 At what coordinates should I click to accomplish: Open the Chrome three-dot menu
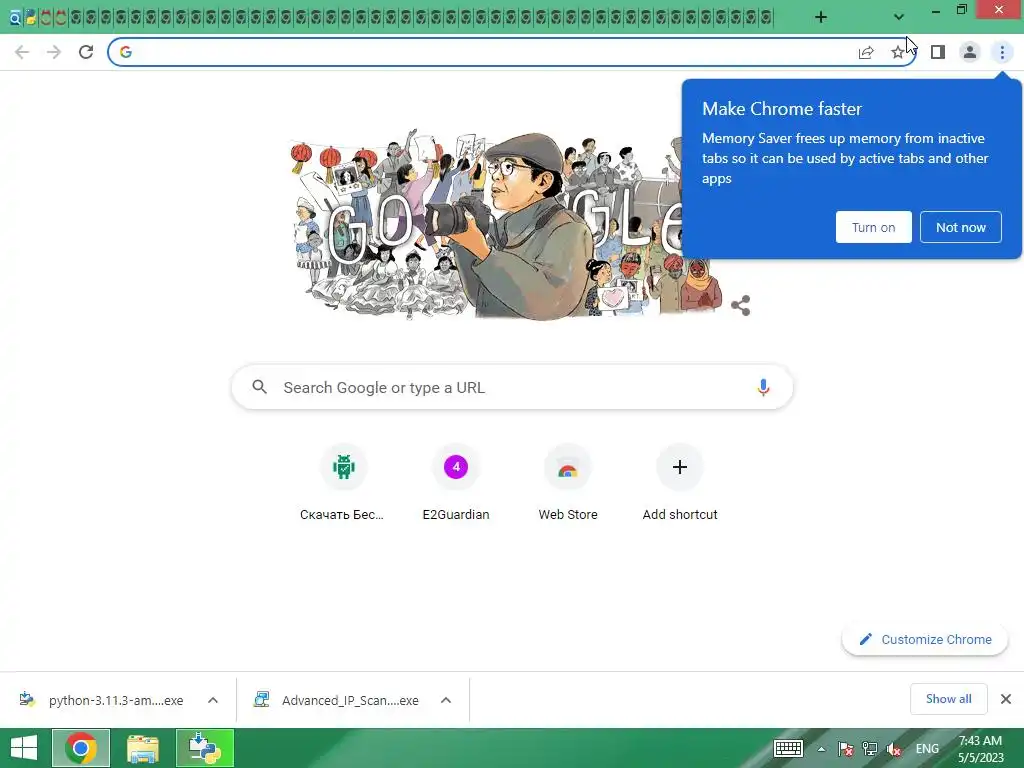(x=1002, y=52)
